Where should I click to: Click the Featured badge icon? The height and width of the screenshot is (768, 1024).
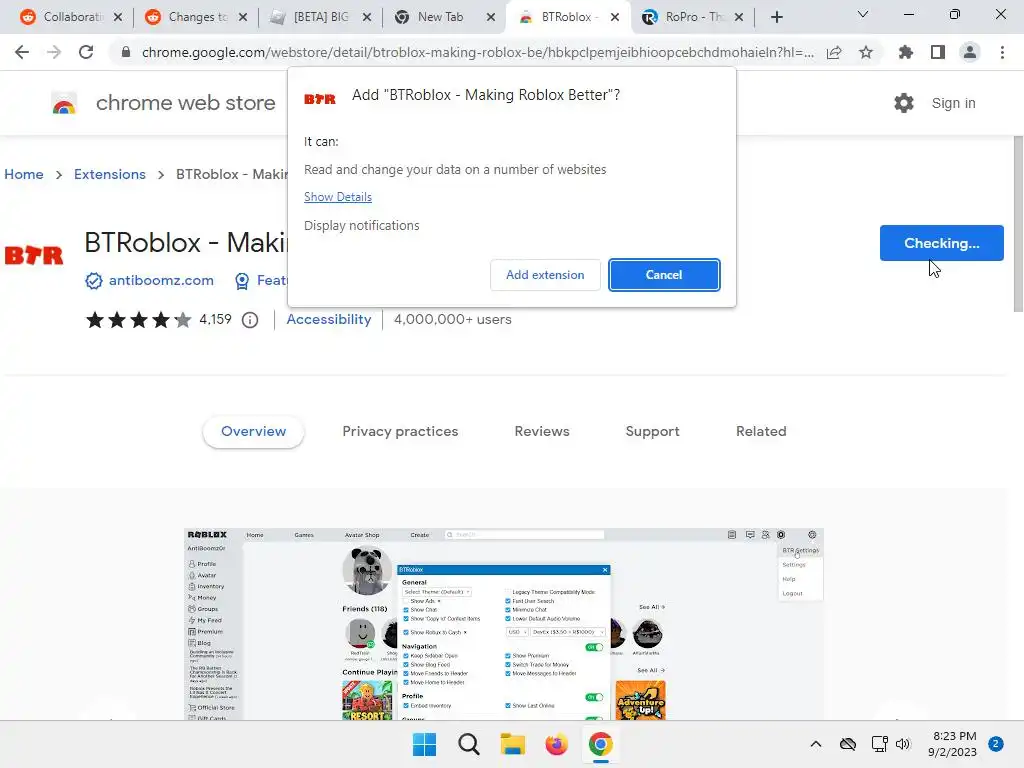242,281
